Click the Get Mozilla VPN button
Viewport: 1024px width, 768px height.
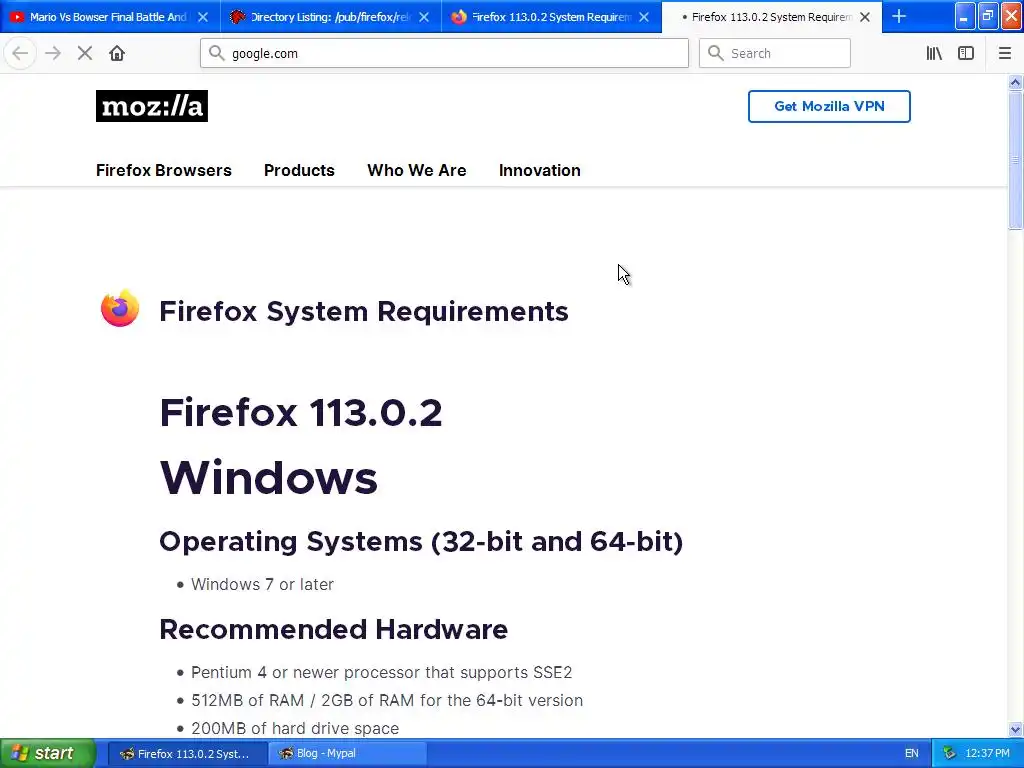[829, 106]
